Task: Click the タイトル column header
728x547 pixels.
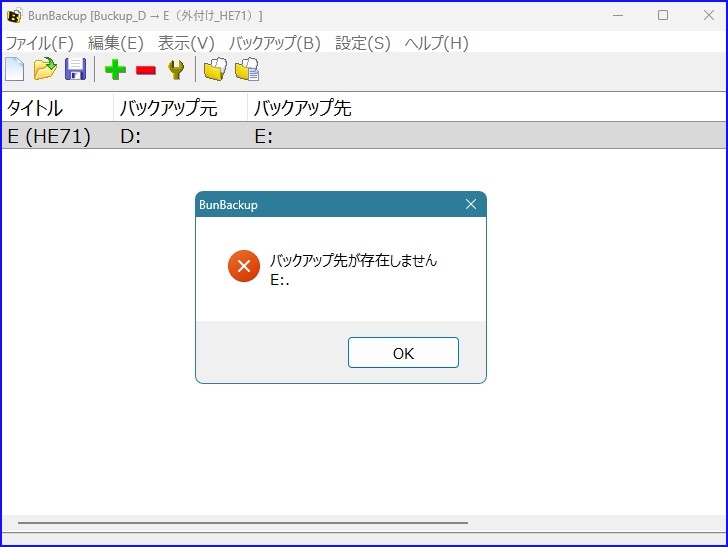Action: coord(58,108)
